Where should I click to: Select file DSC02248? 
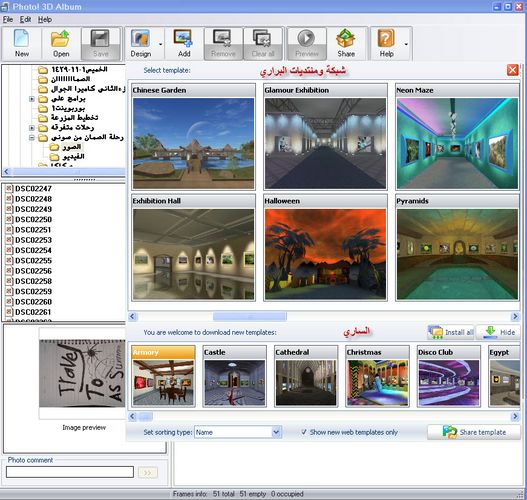tap(33, 199)
